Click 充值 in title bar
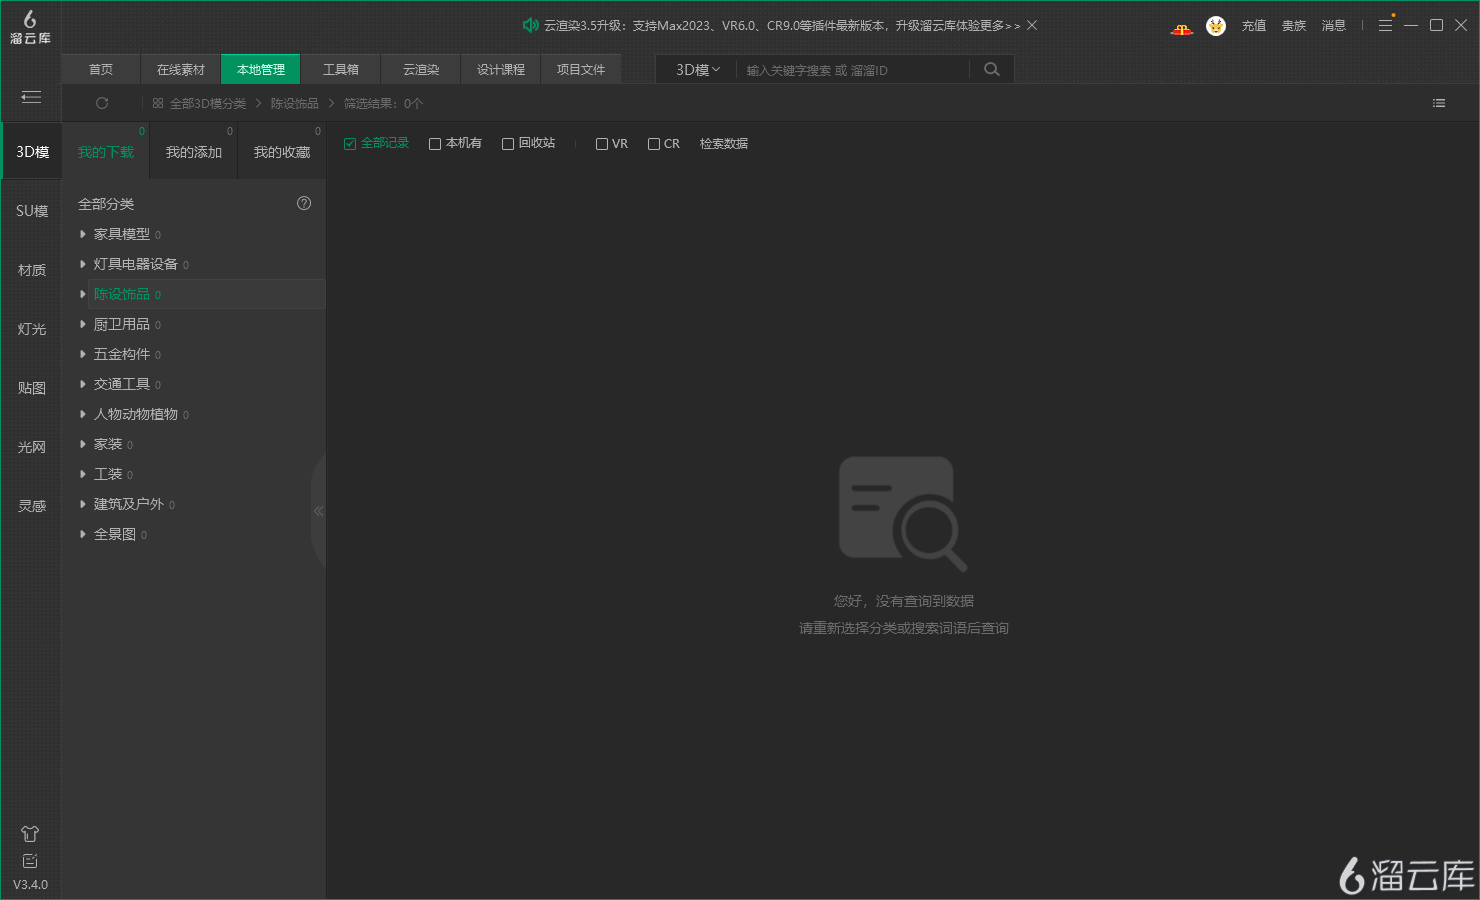 point(1254,26)
